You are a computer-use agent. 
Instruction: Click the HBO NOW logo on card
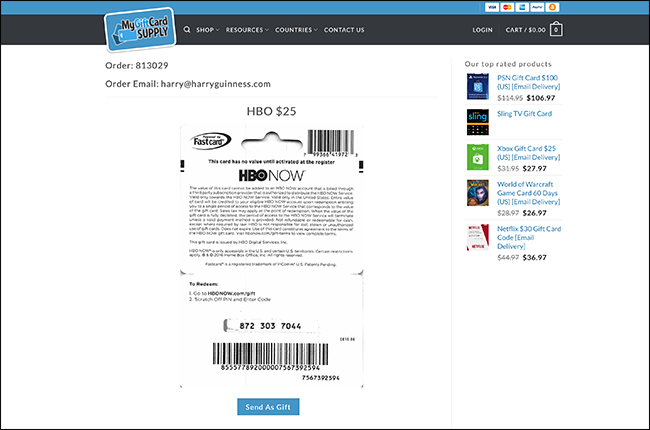272,175
